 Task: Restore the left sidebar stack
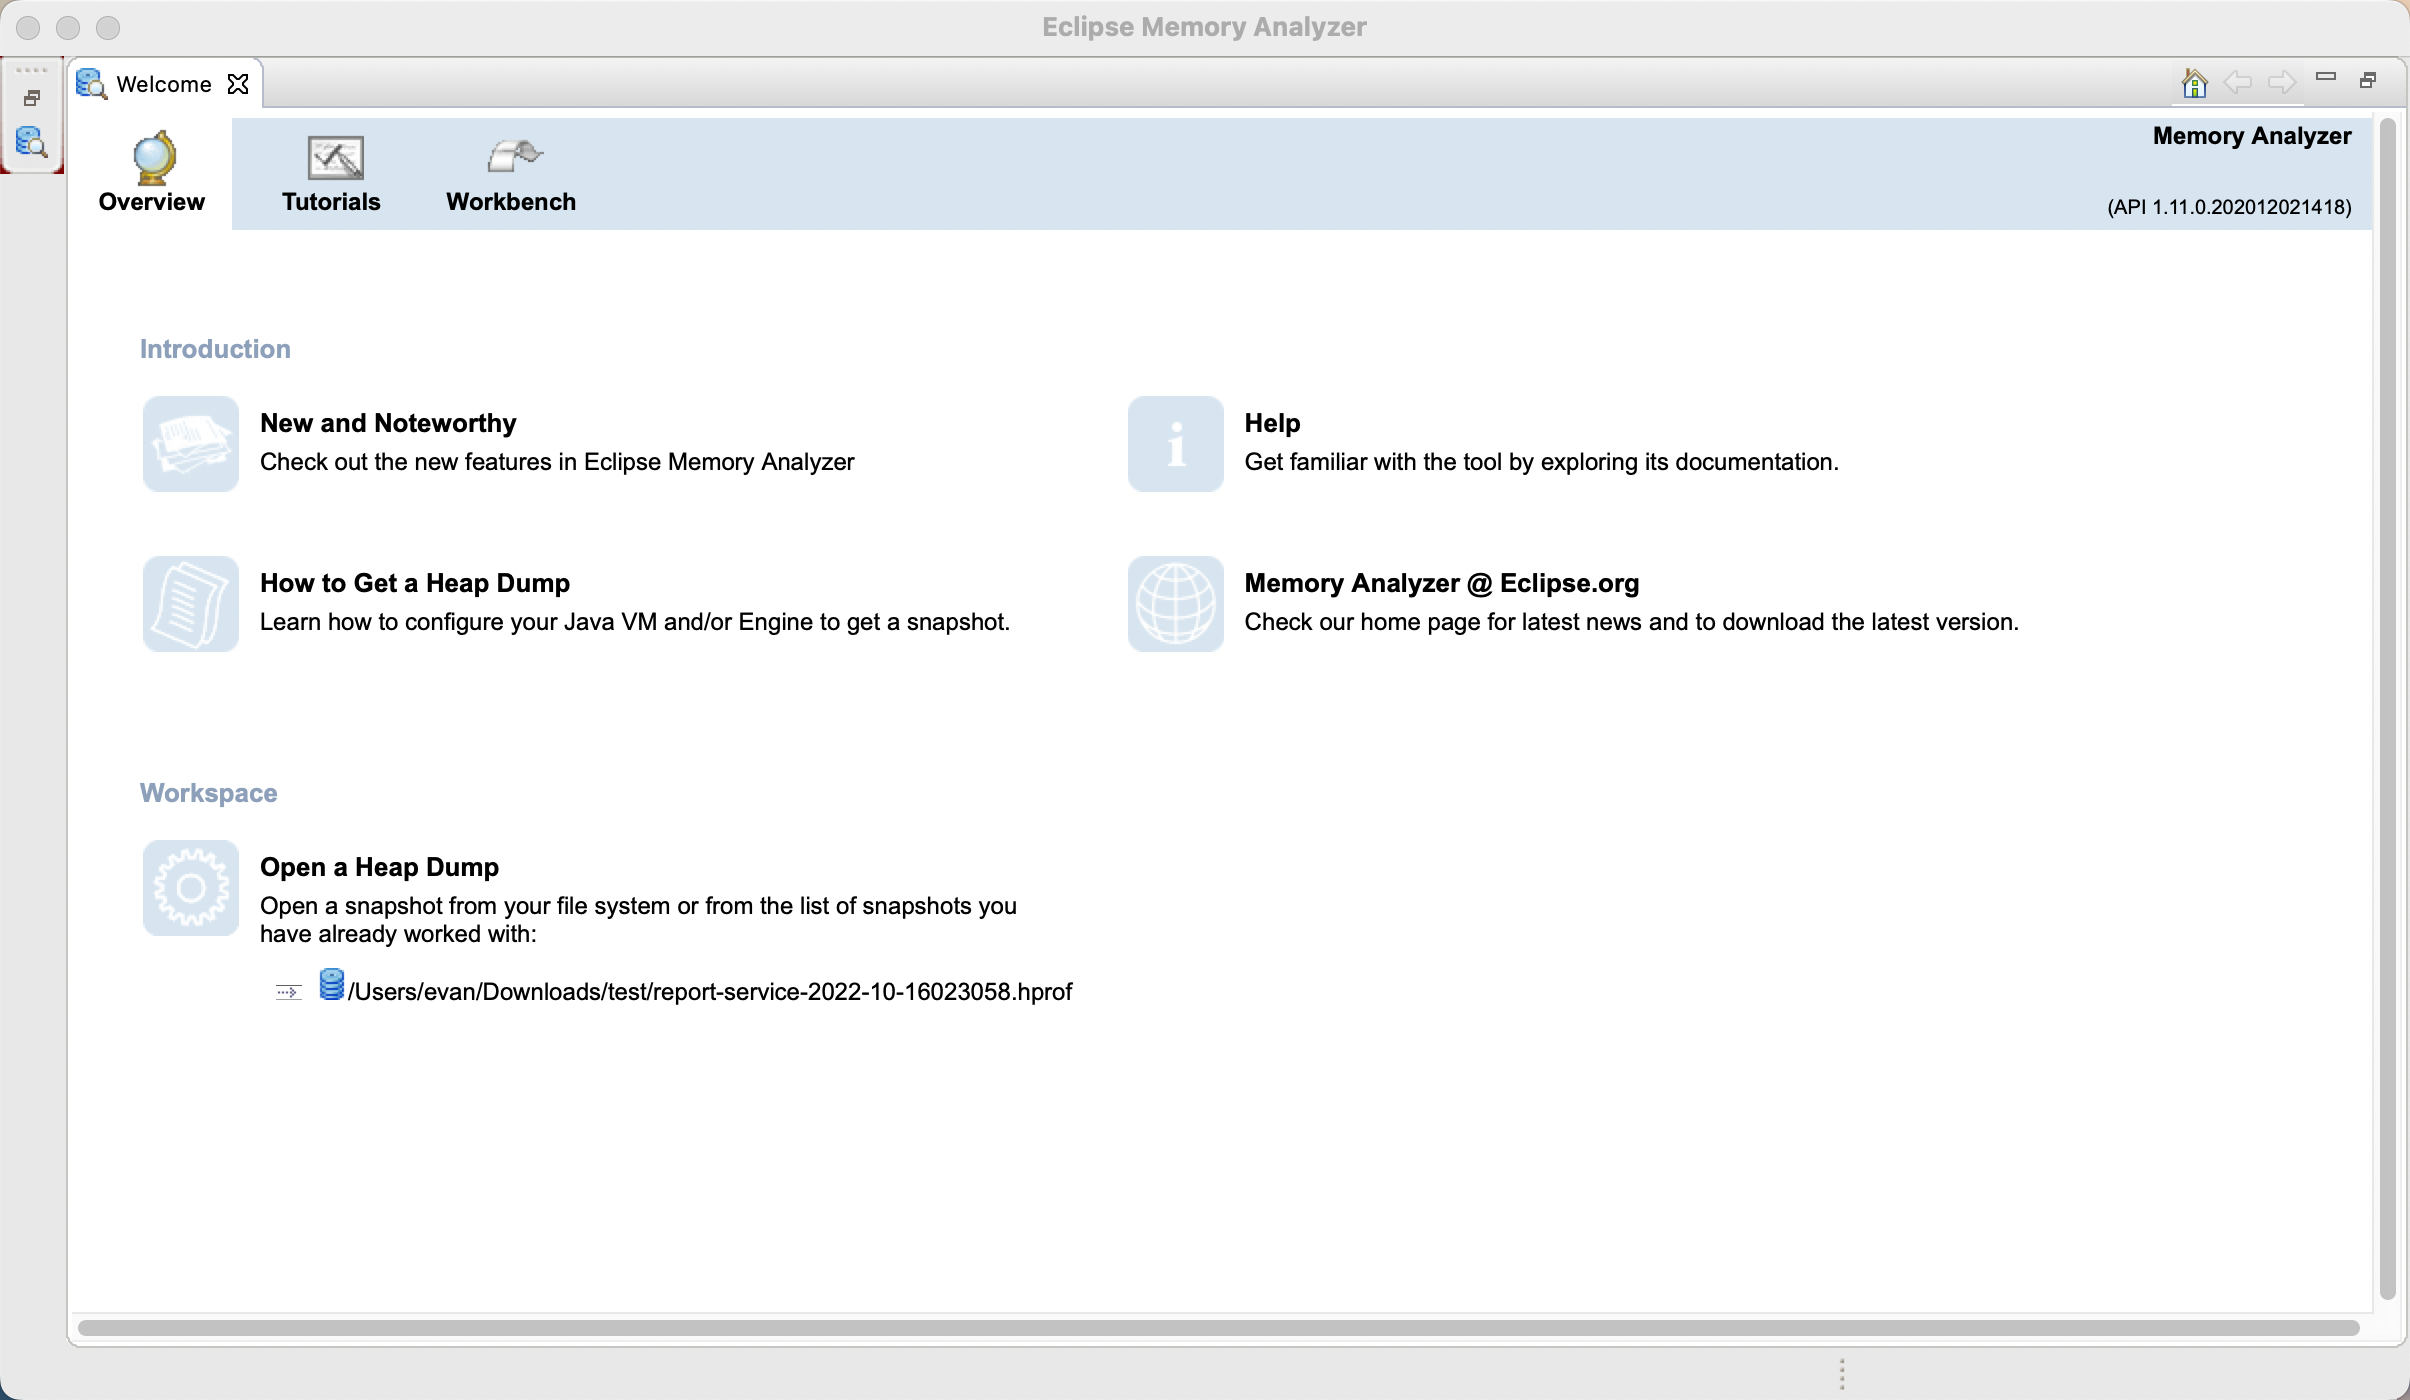(32, 98)
